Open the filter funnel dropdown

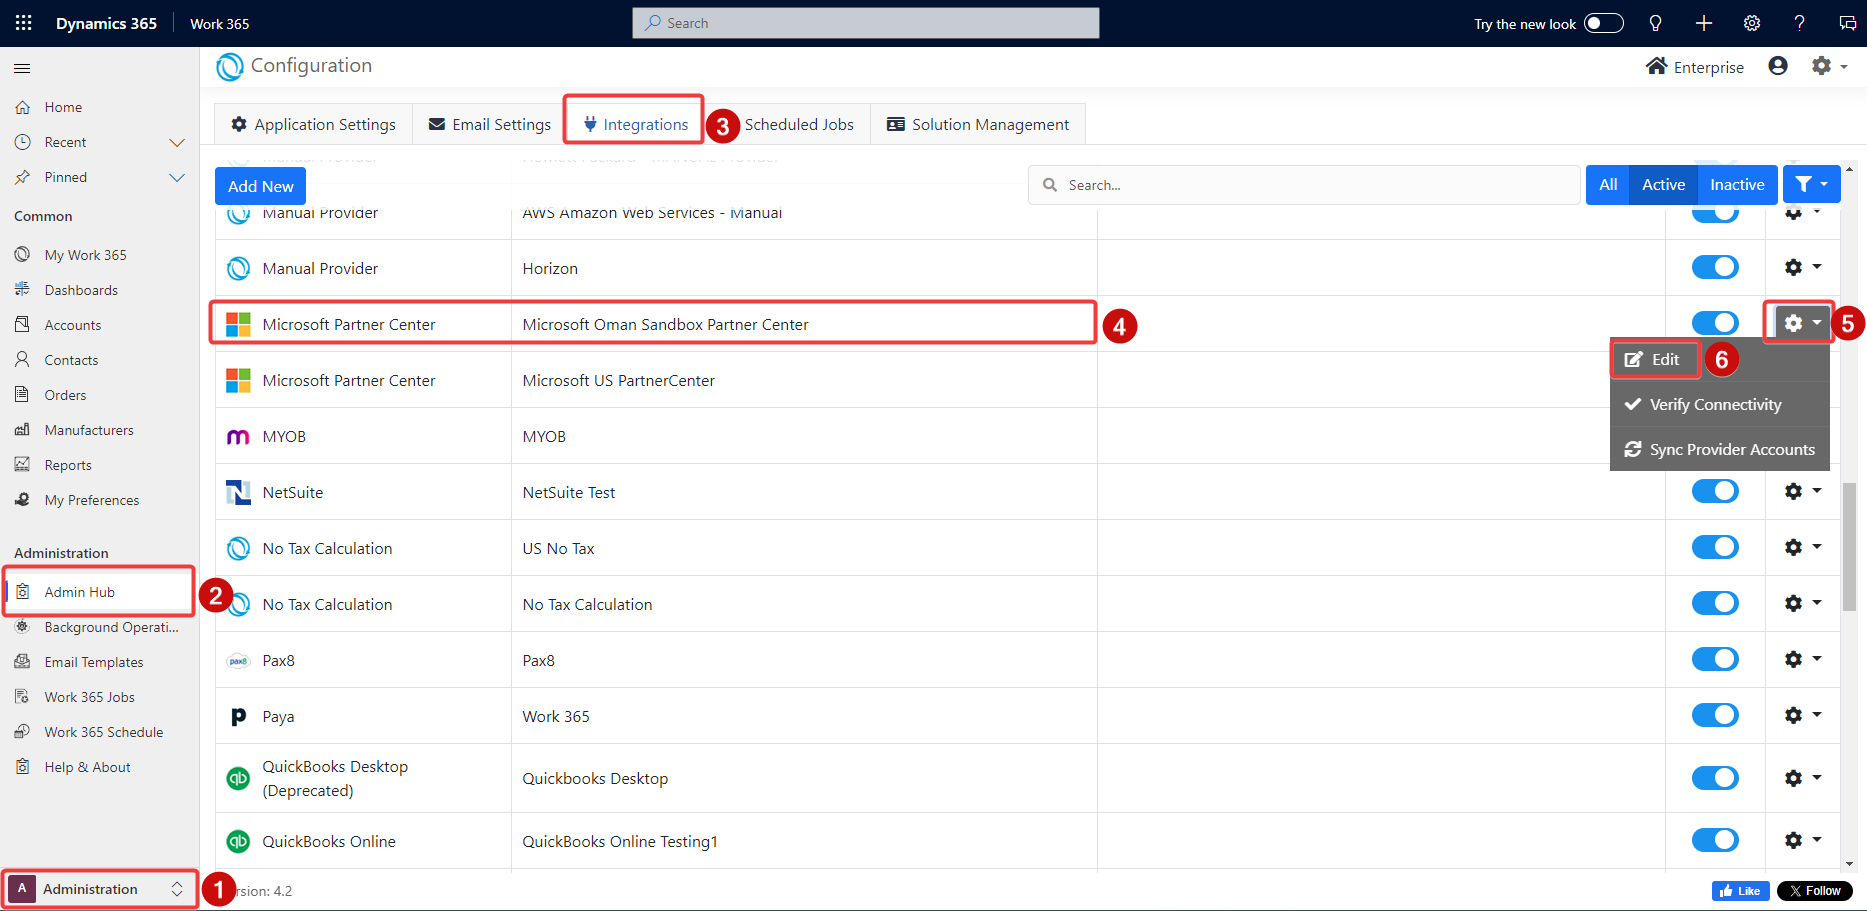pyautogui.click(x=1811, y=184)
